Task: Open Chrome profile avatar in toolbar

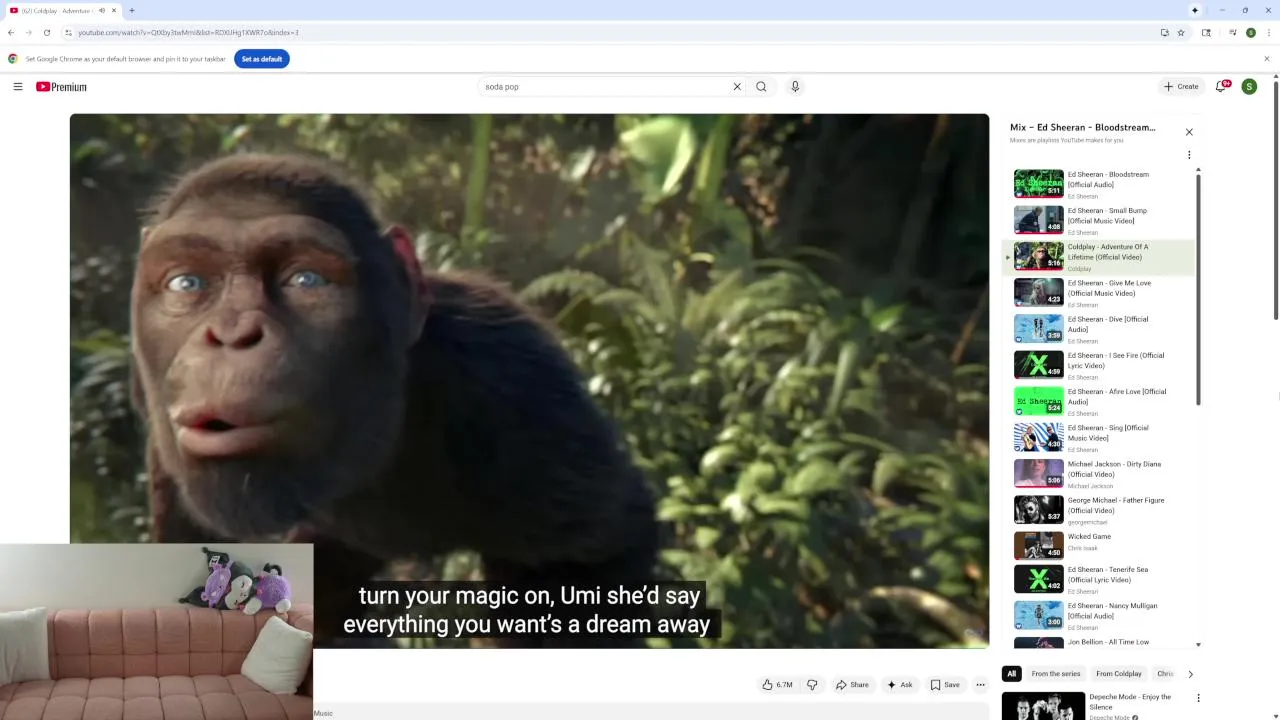Action: (x=1251, y=33)
